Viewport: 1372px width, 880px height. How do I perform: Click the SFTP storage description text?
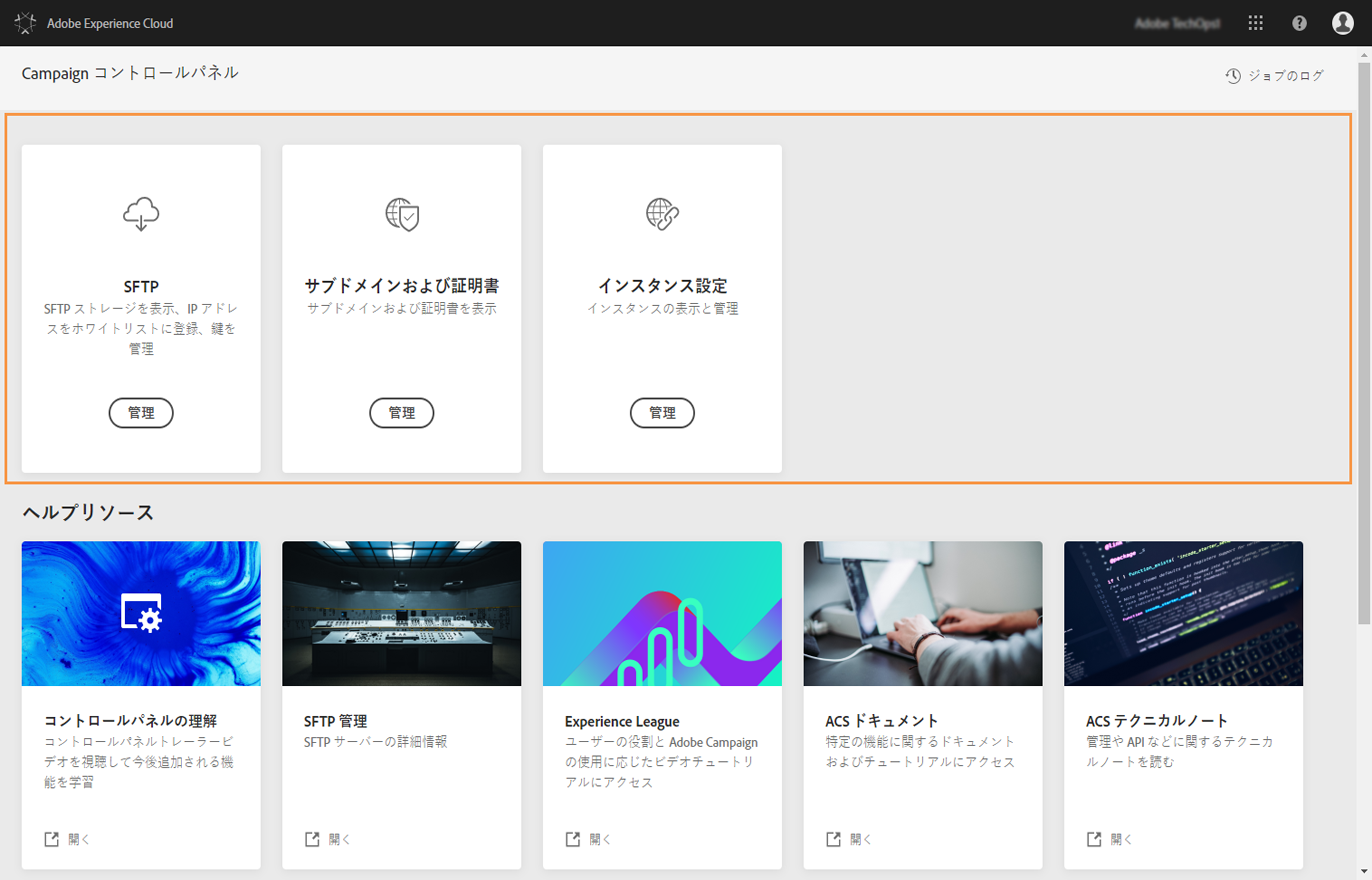coord(141,329)
